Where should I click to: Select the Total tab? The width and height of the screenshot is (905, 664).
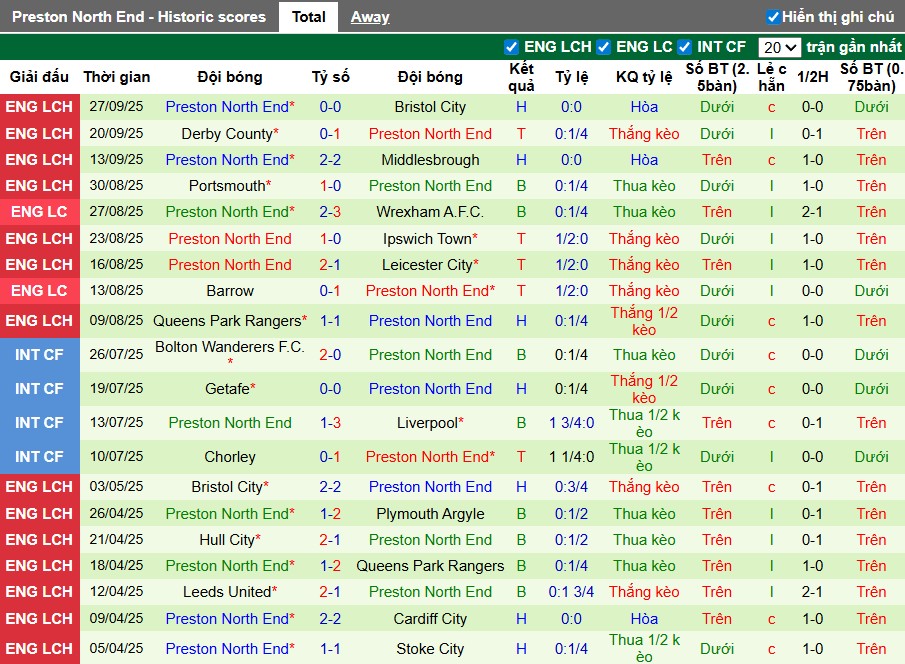point(308,16)
